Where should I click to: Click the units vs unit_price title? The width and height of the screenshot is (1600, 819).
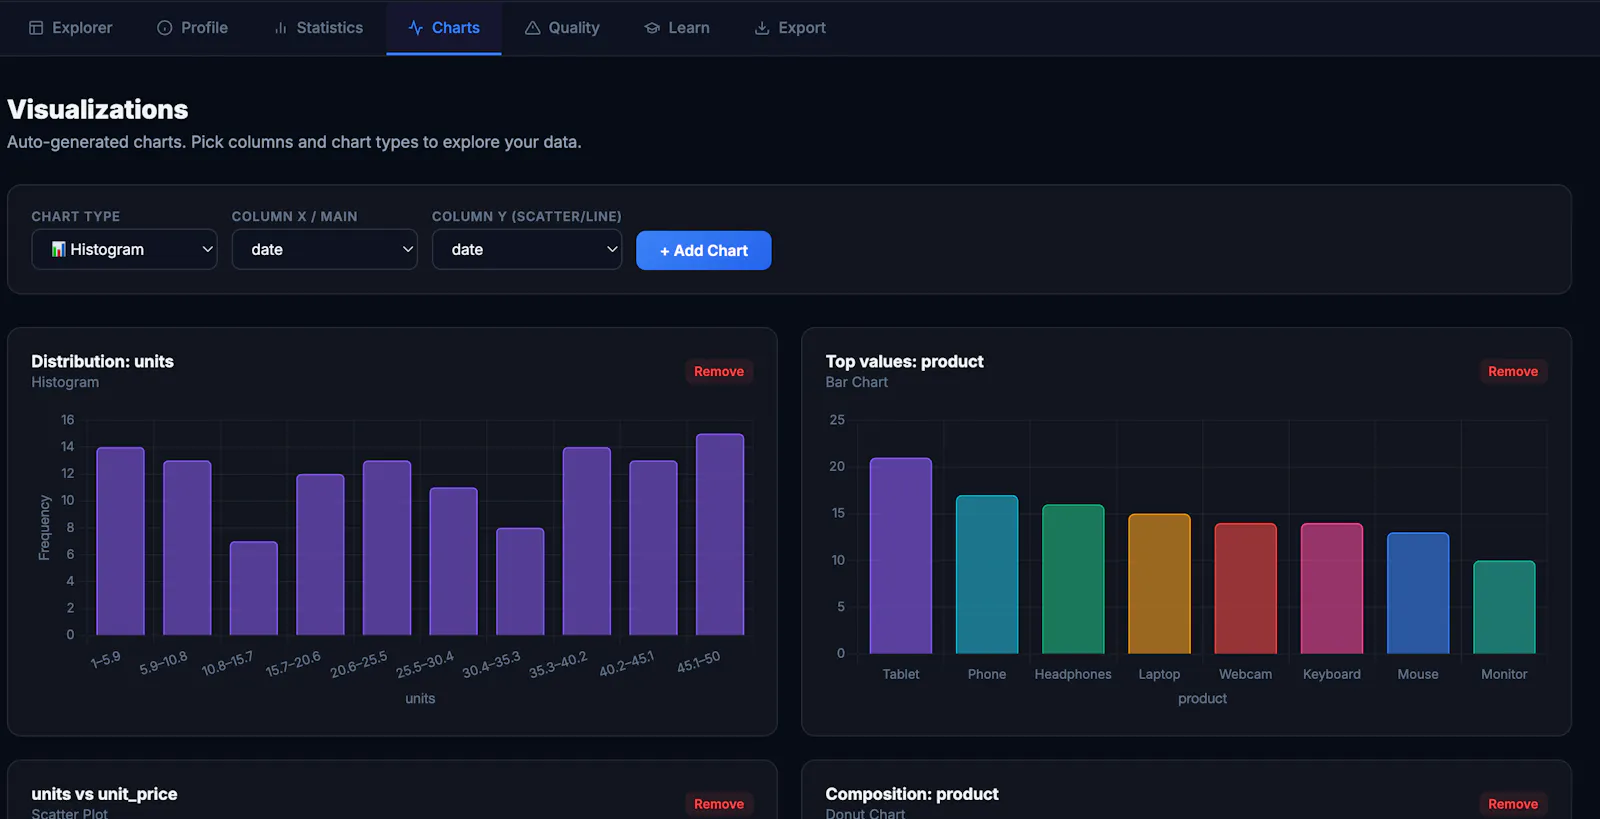(104, 794)
